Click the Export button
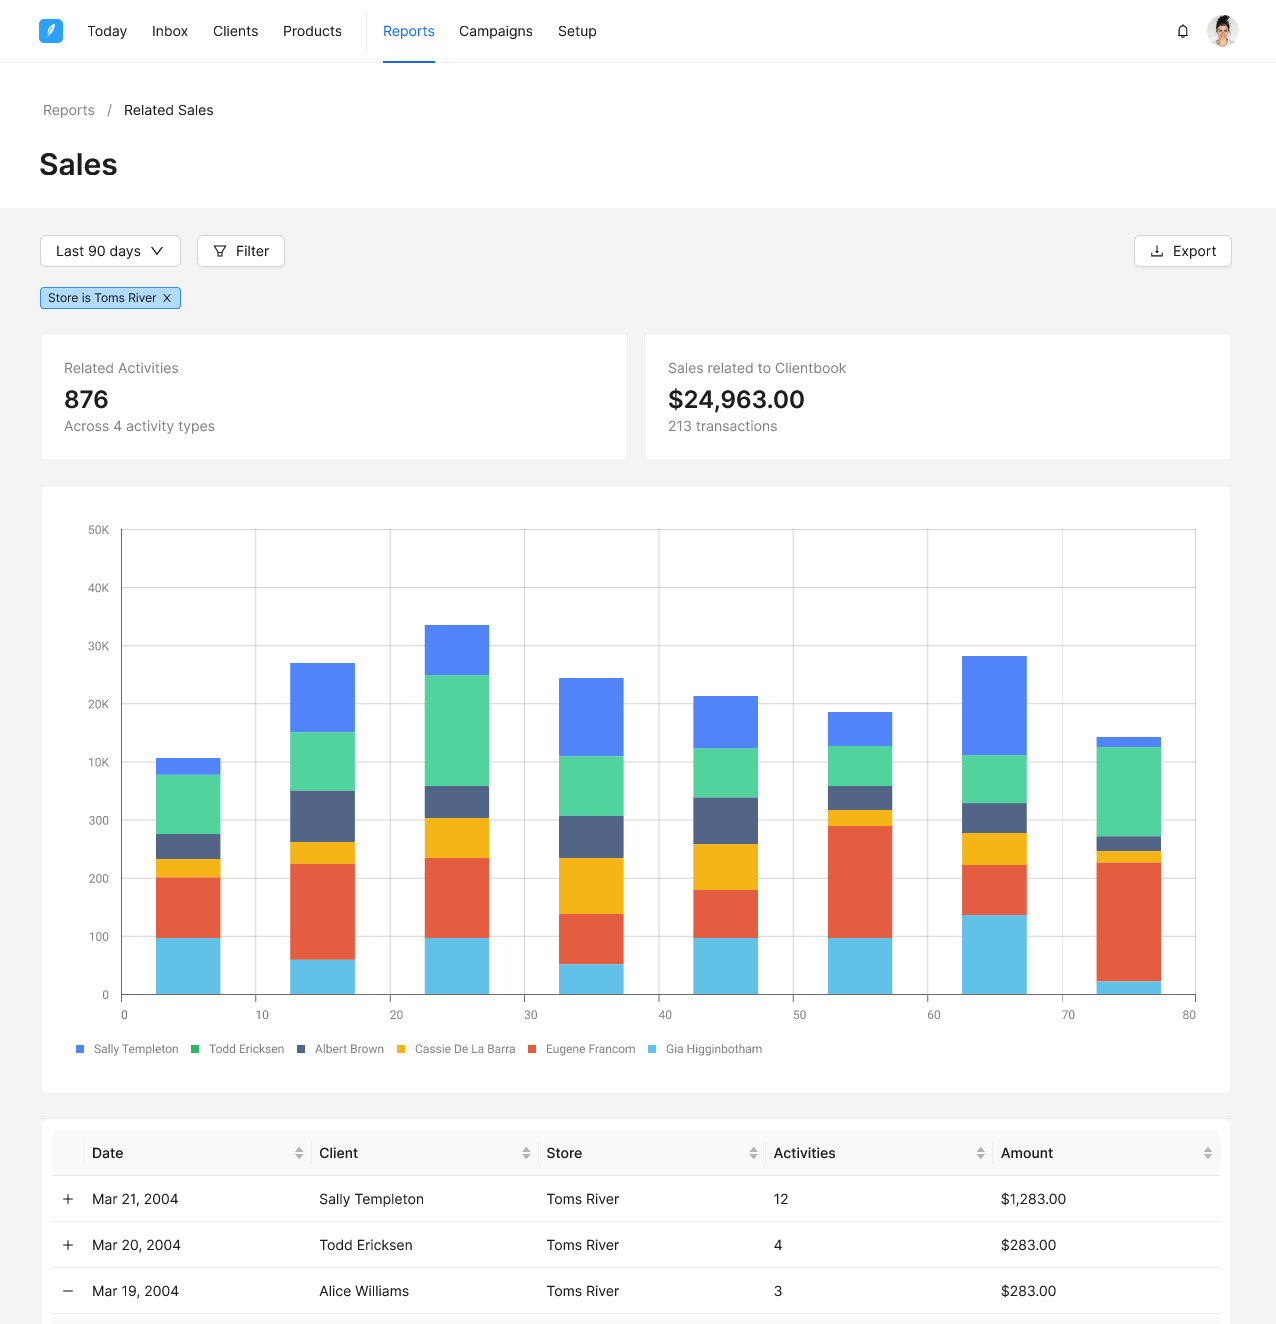 pos(1182,251)
